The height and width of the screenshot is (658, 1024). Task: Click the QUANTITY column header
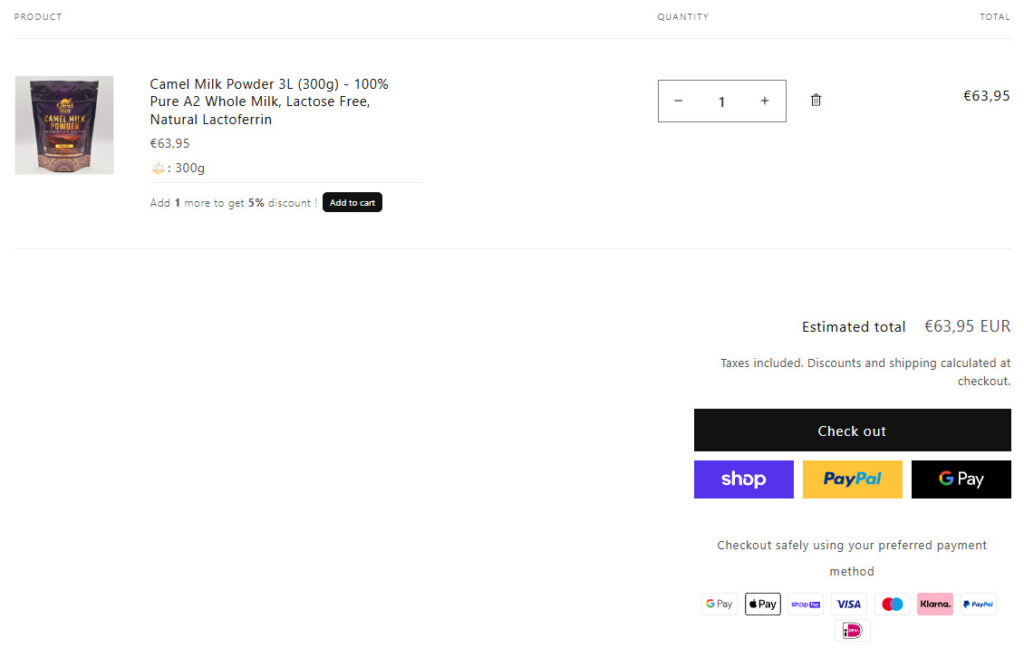pyautogui.click(x=683, y=16)
